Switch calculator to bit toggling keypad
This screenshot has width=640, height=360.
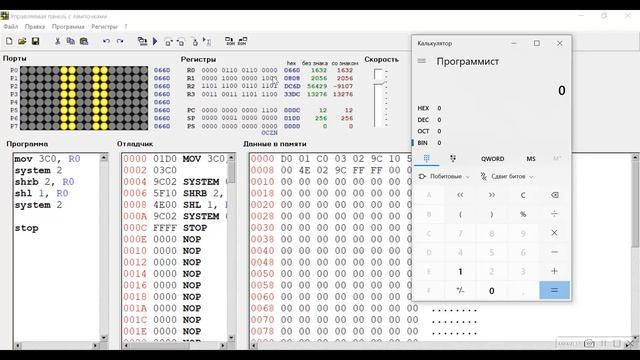(x=453, y=158)
